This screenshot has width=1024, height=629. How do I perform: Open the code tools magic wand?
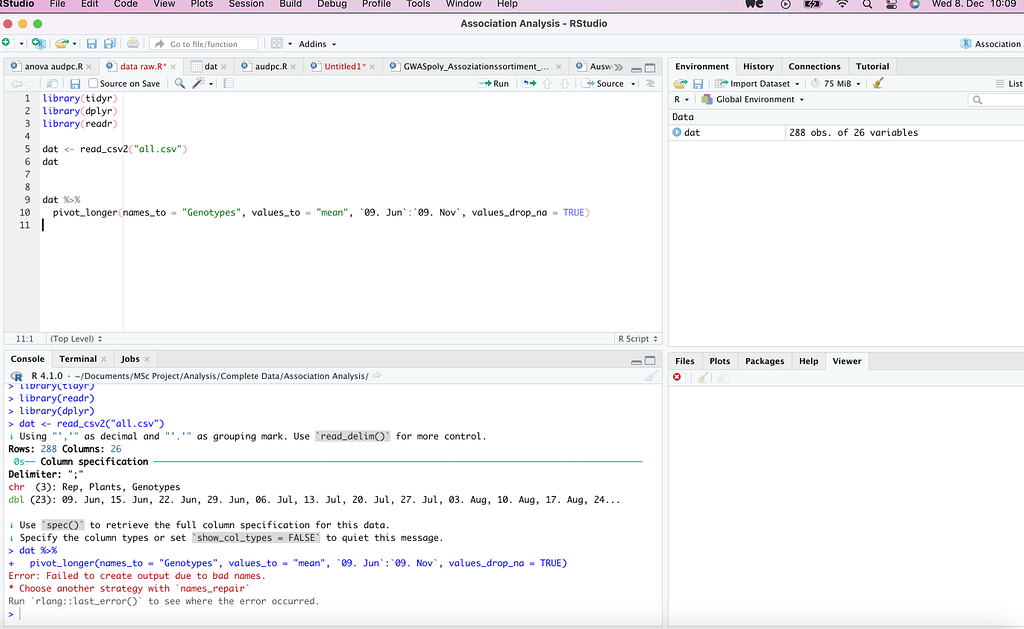click(199, 84)
